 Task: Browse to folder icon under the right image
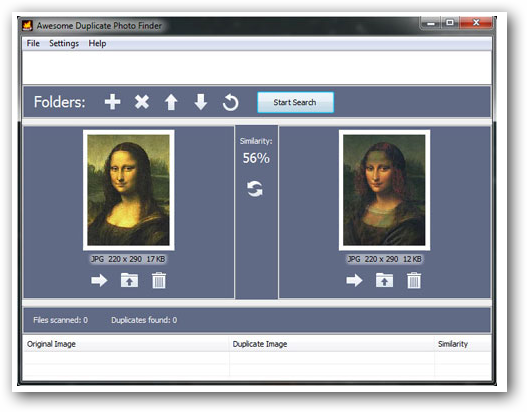[384, 280]
